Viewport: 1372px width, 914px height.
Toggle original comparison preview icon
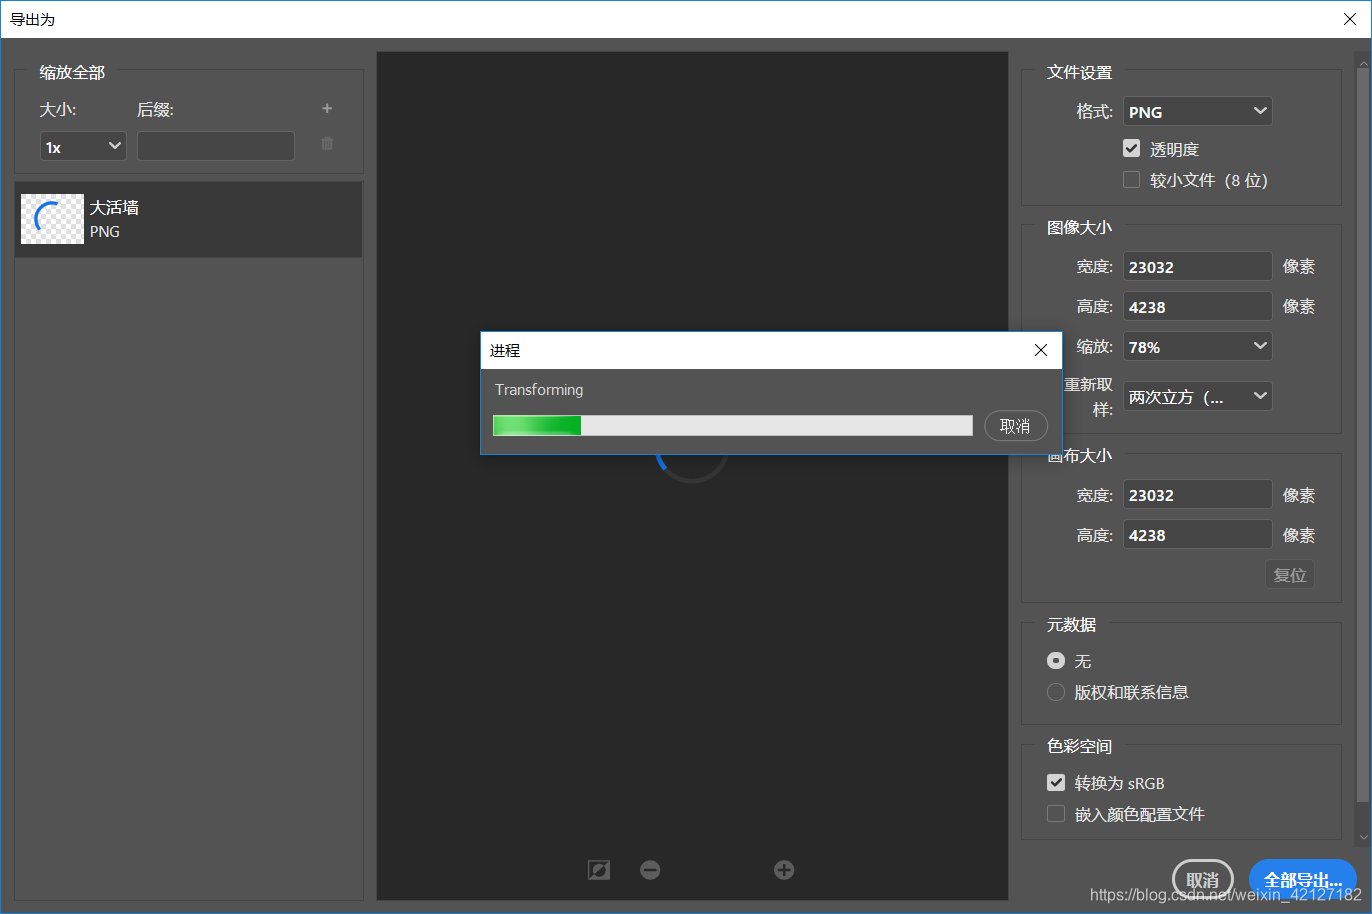point(599,870)
